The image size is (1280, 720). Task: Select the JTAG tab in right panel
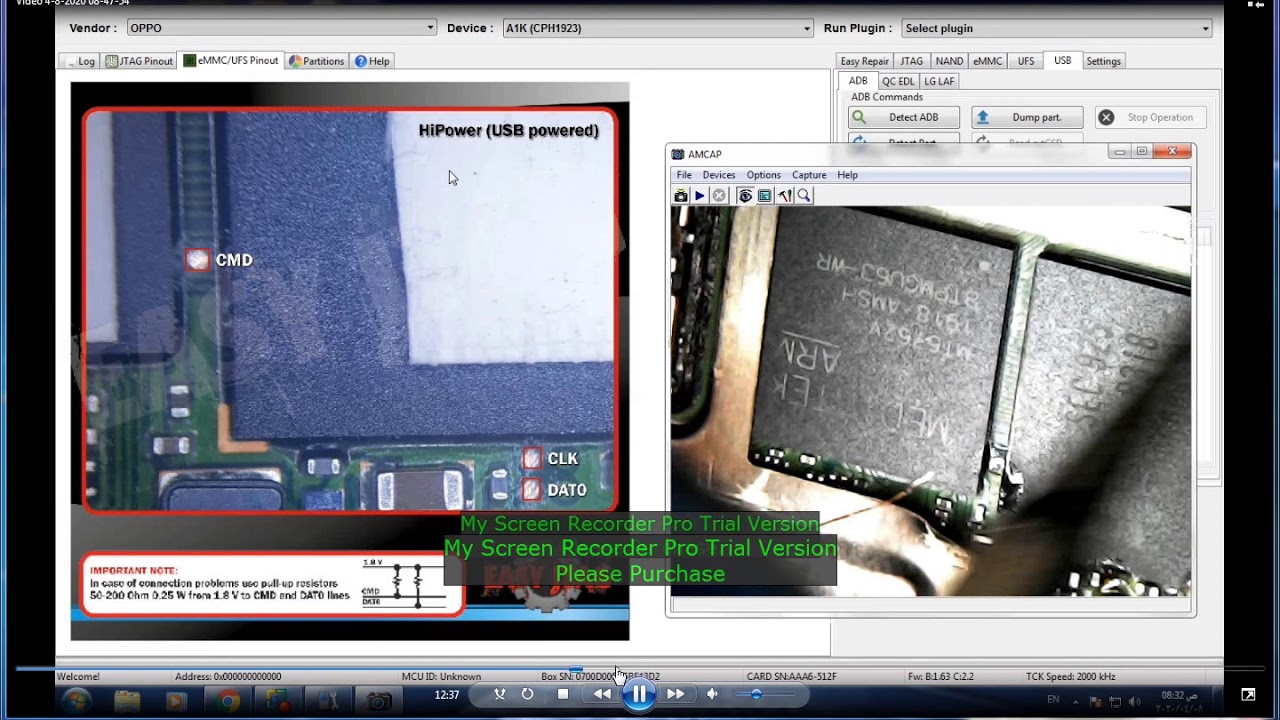tap(911, 61)
